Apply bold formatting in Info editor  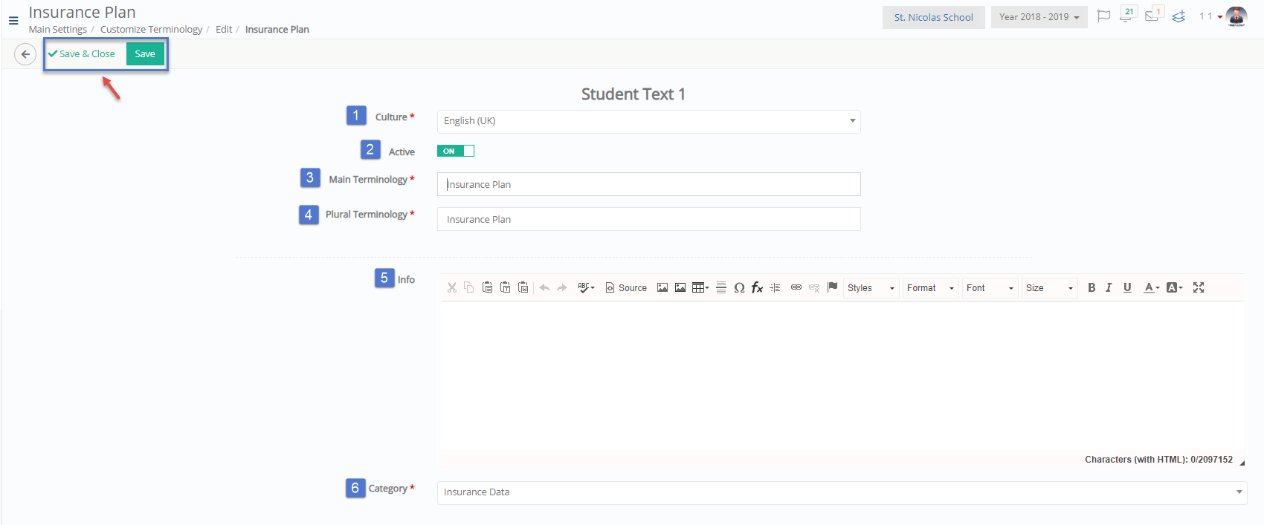click(1091, 288)
